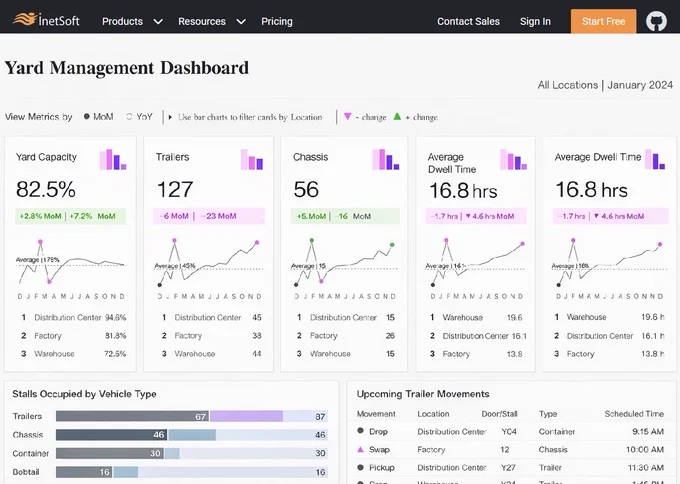The width and height of the screenshot is (680, 484).
Task: Click the Chassis count 56
Action: (x=306, y=190)
